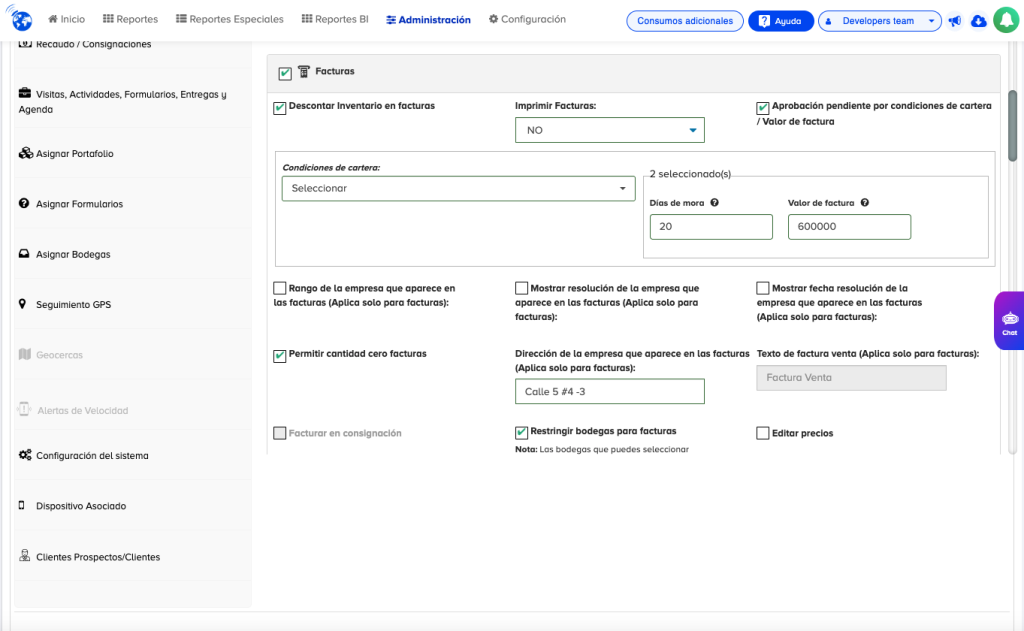
Task: Expand the Condiciones de cartera selector
Action: (458, 188)
